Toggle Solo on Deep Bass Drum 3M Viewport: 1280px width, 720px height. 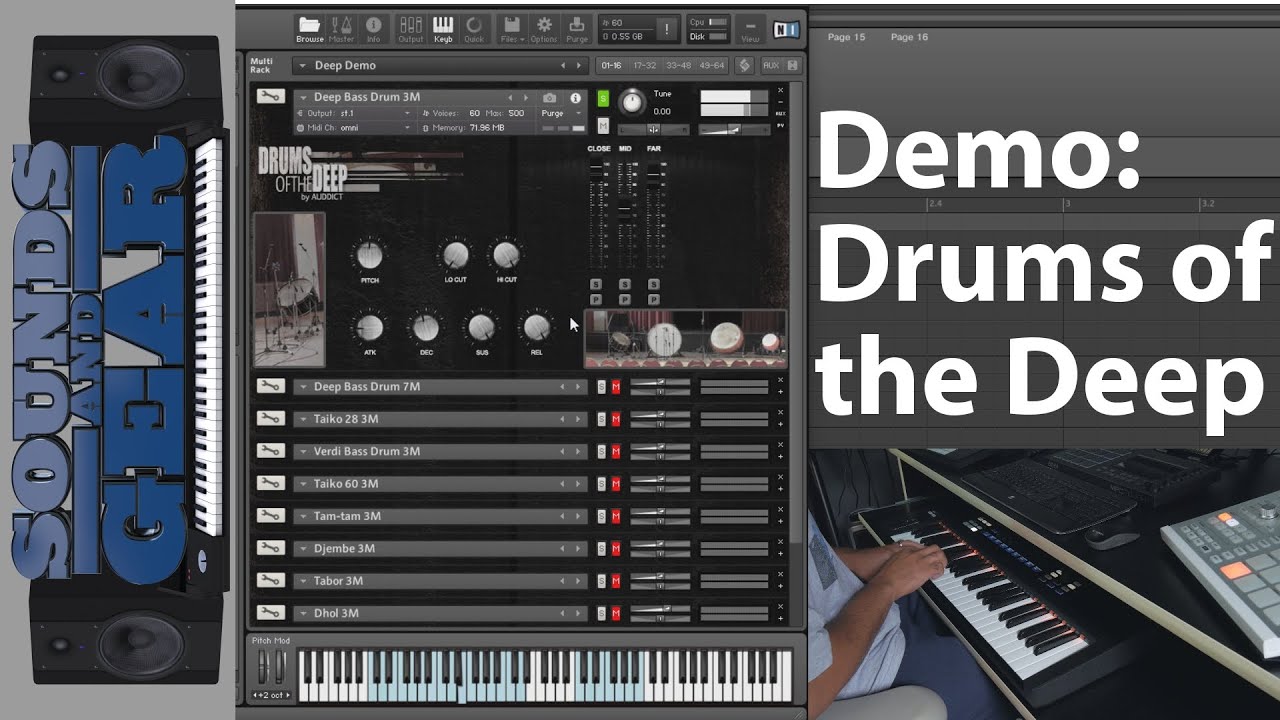[x=603, y=97]
